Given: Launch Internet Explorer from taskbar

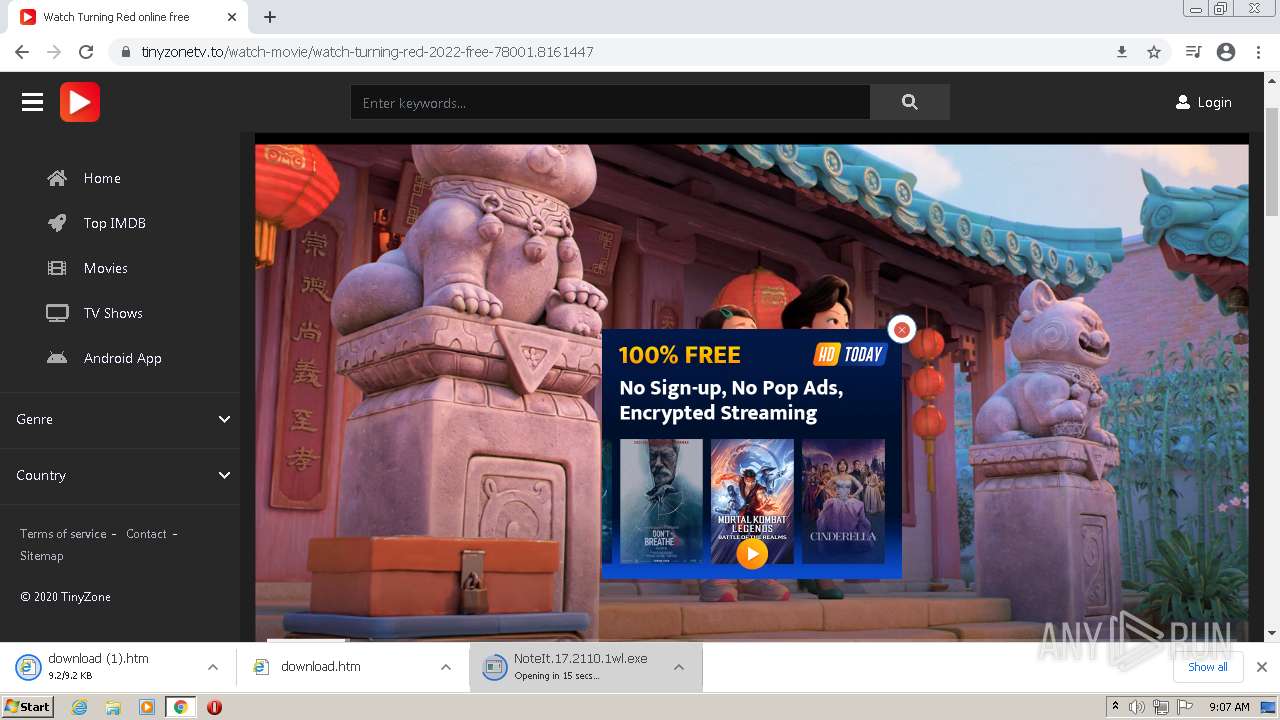Looking at the screenshot, I should (x=80, y=707).
